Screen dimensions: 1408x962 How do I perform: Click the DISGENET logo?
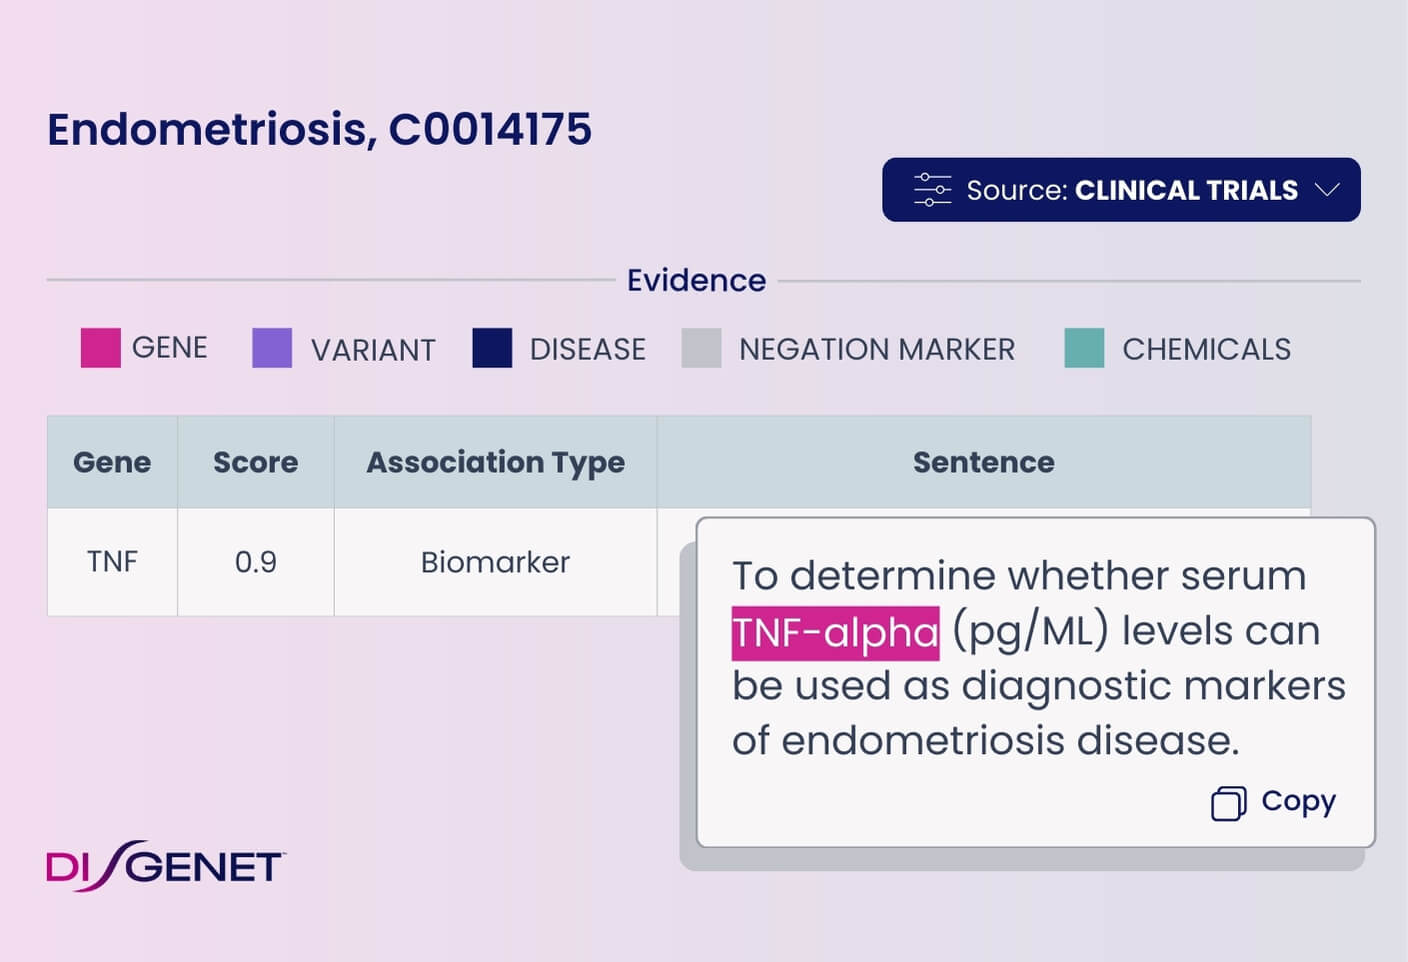pyautogui.click(x=165, y=866)
